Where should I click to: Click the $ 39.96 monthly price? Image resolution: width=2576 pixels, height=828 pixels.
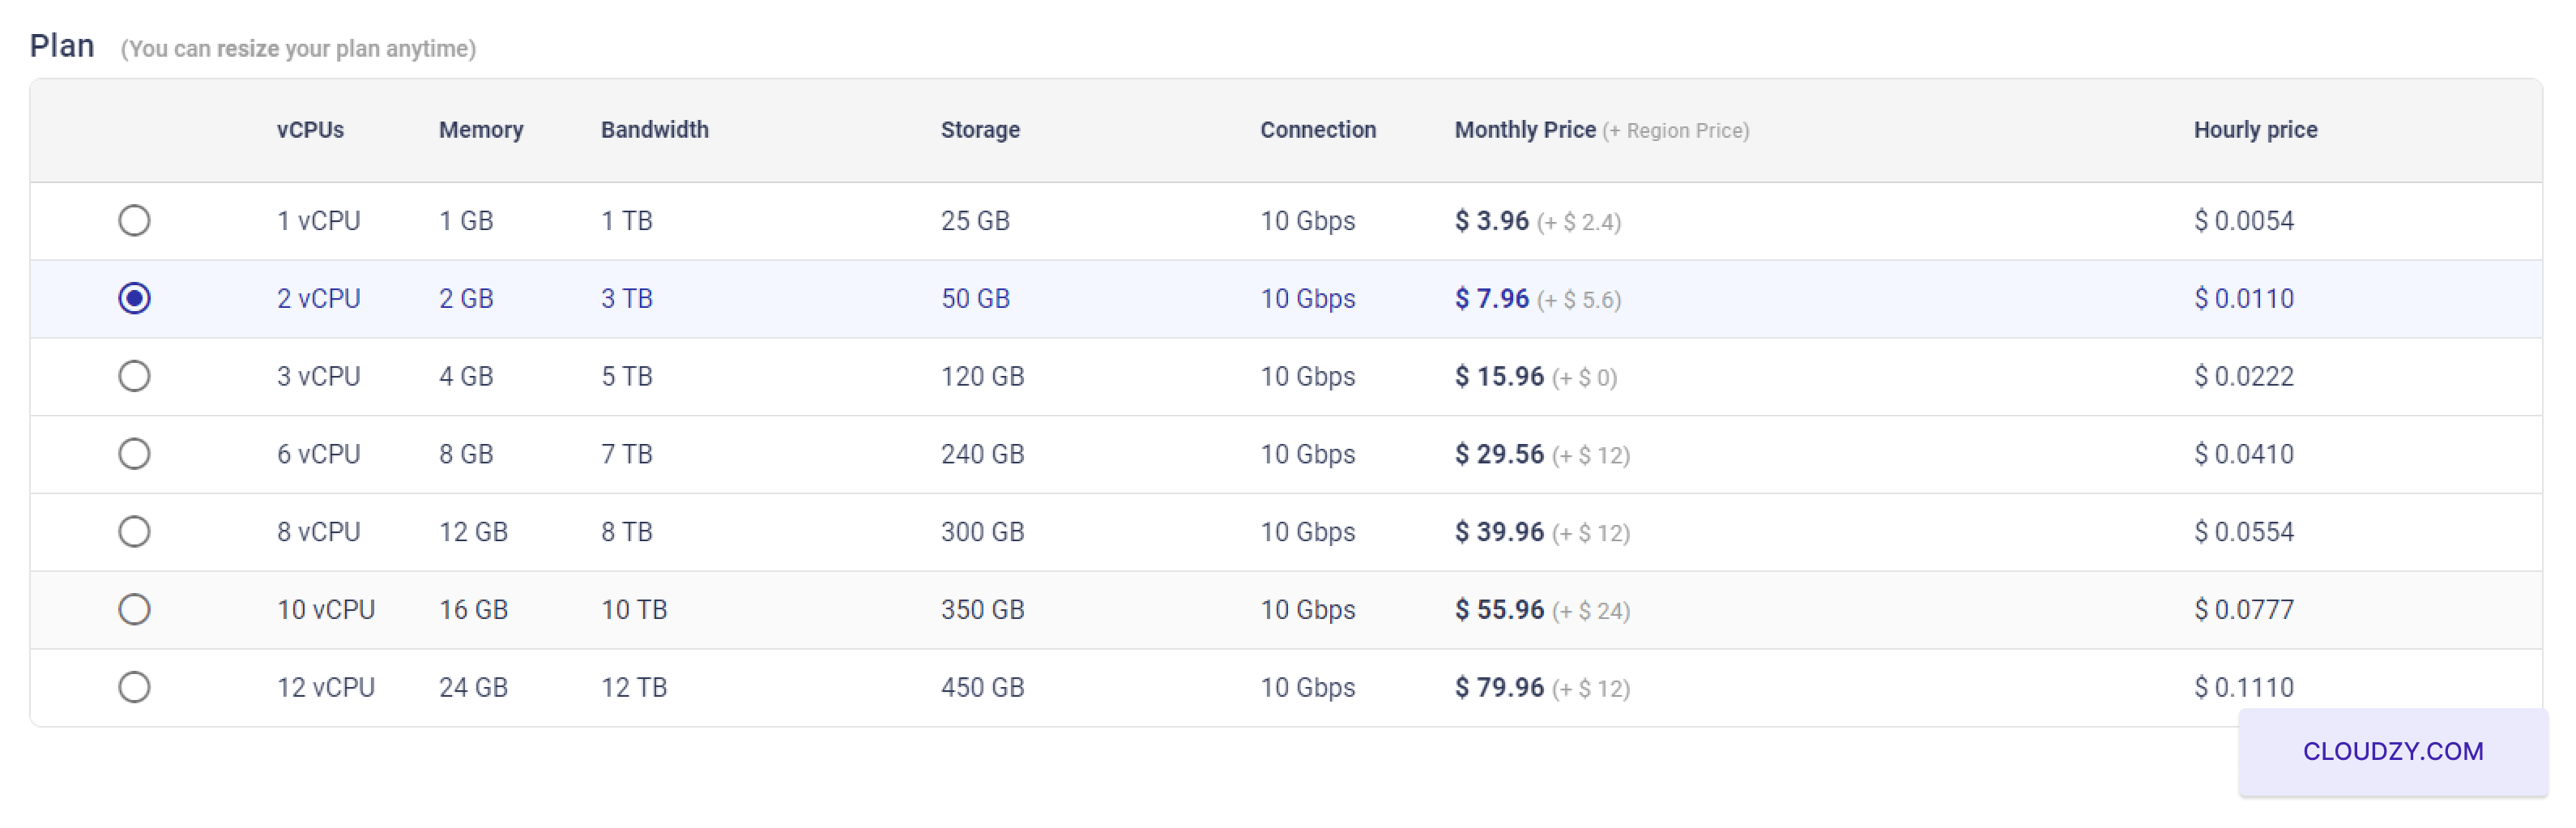pyautogui.click(x=1499, y=531)
